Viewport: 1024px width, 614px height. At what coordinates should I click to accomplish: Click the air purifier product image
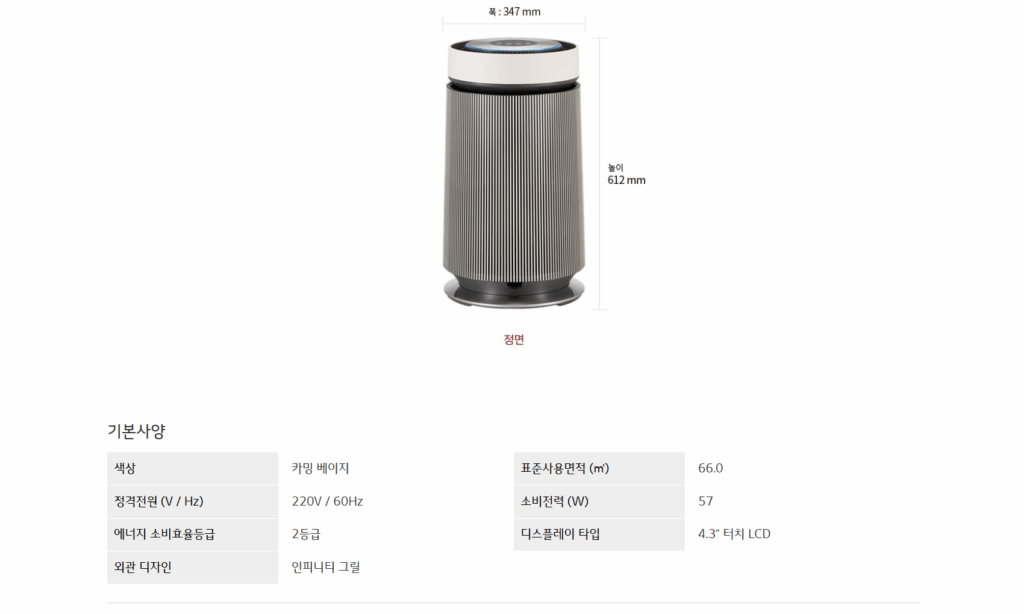pos(513,174)
